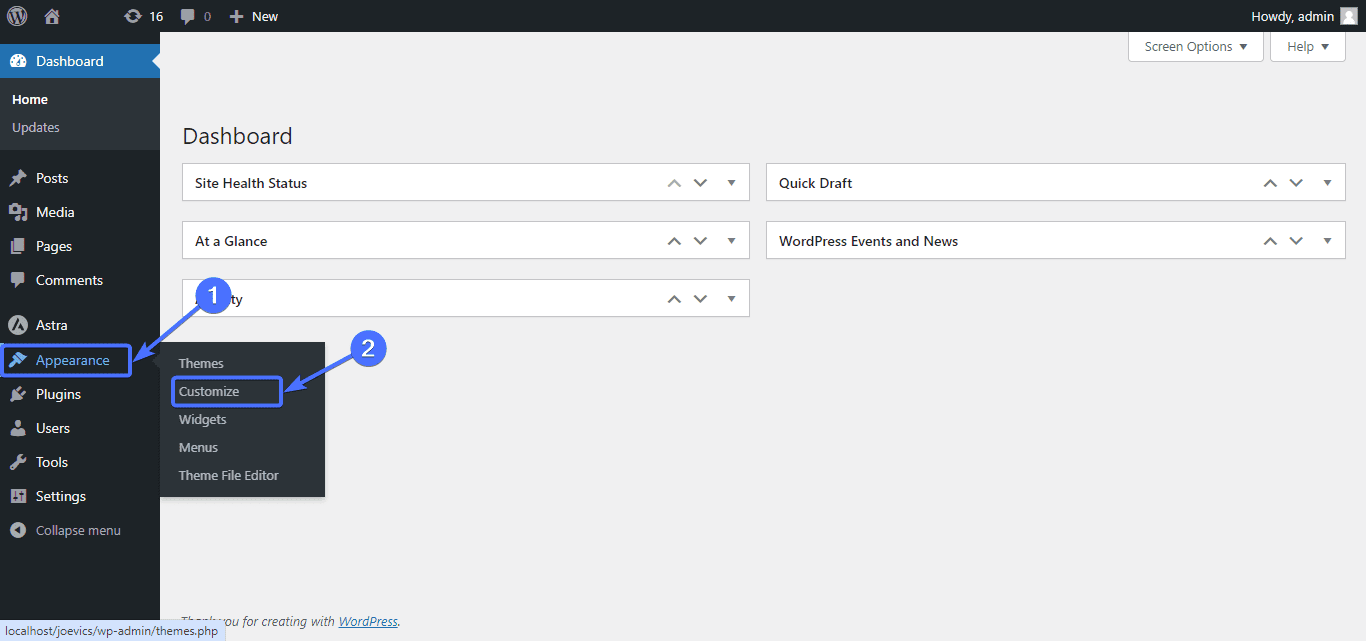Open the Dashboard sidebar menu
1366x641 pixels.
(x=80, y=61)
